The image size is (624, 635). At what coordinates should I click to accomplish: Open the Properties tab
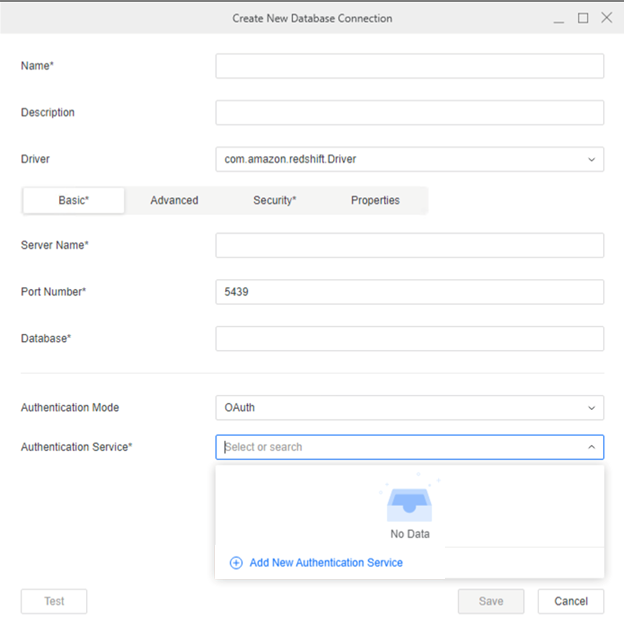point(375,201)
